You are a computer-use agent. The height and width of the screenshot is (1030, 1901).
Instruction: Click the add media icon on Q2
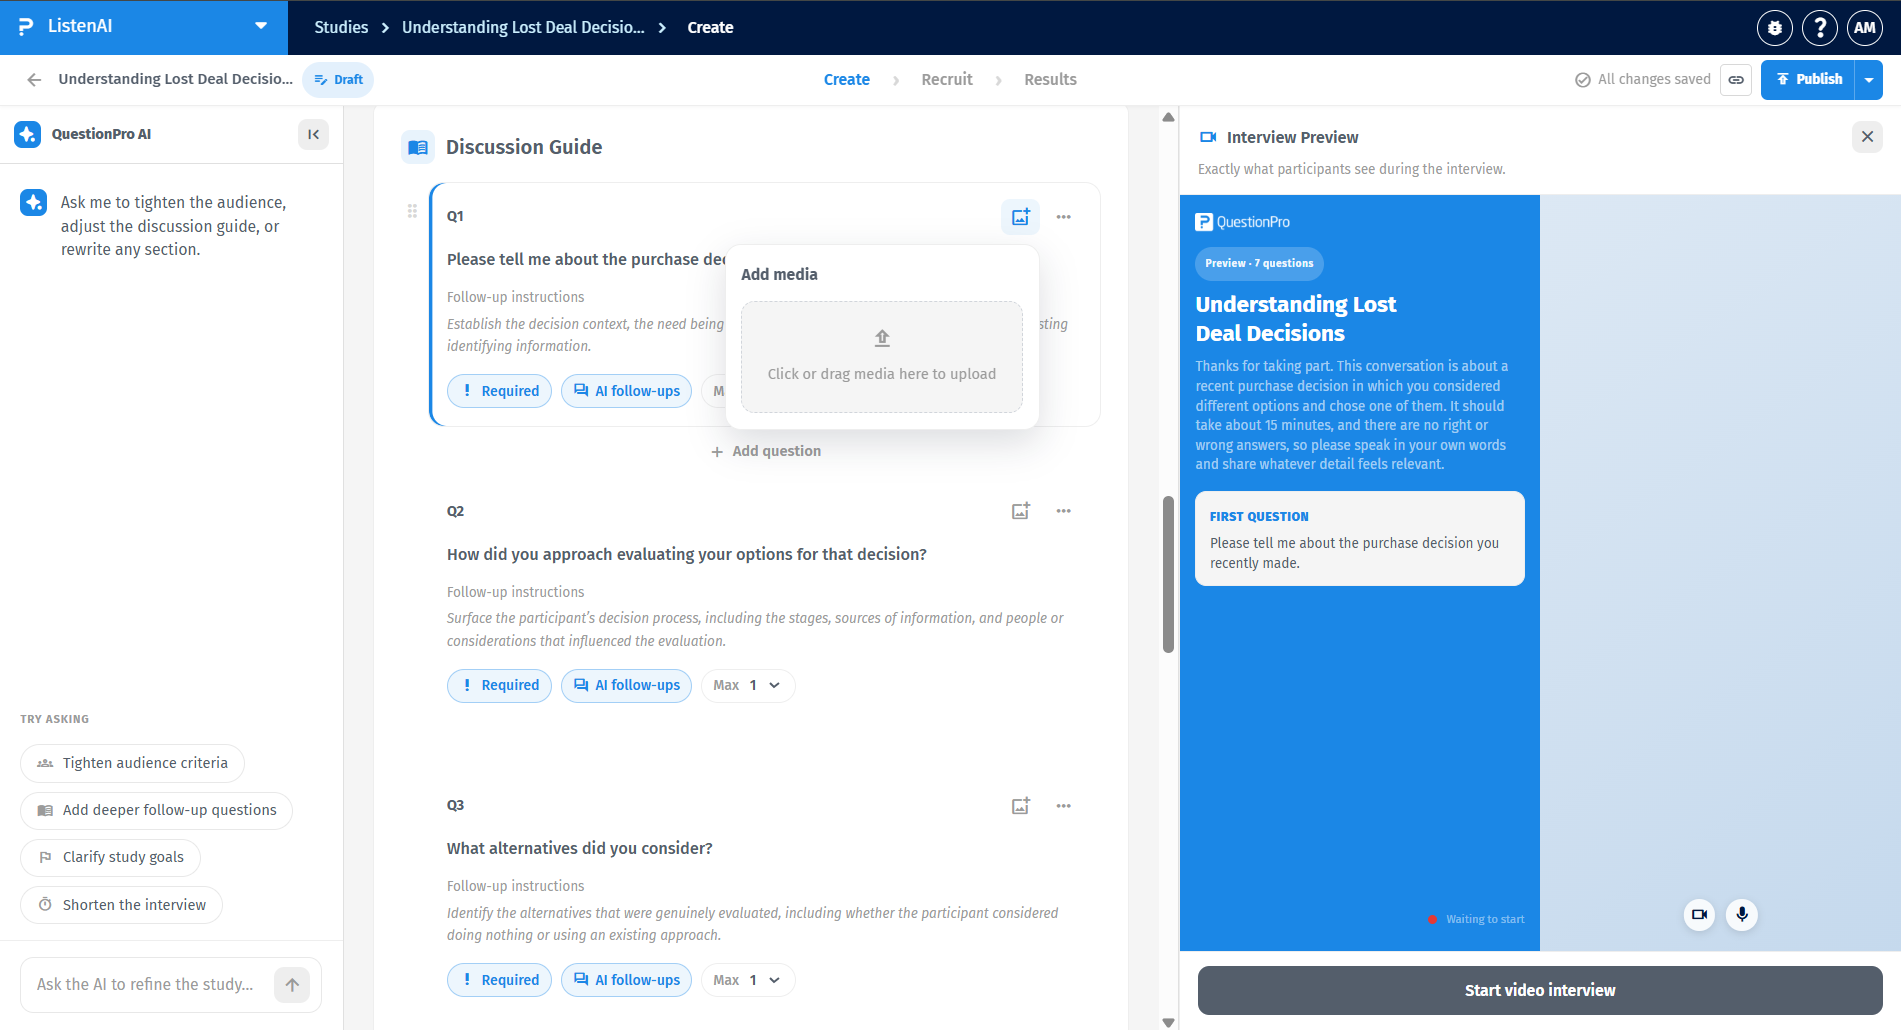[1020, 511]
